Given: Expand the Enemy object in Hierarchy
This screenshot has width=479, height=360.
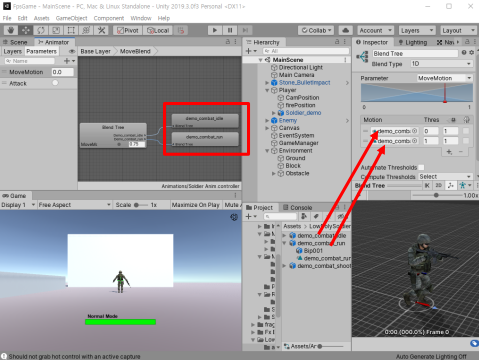Looking at the screenshot, I should click(267, 120).
